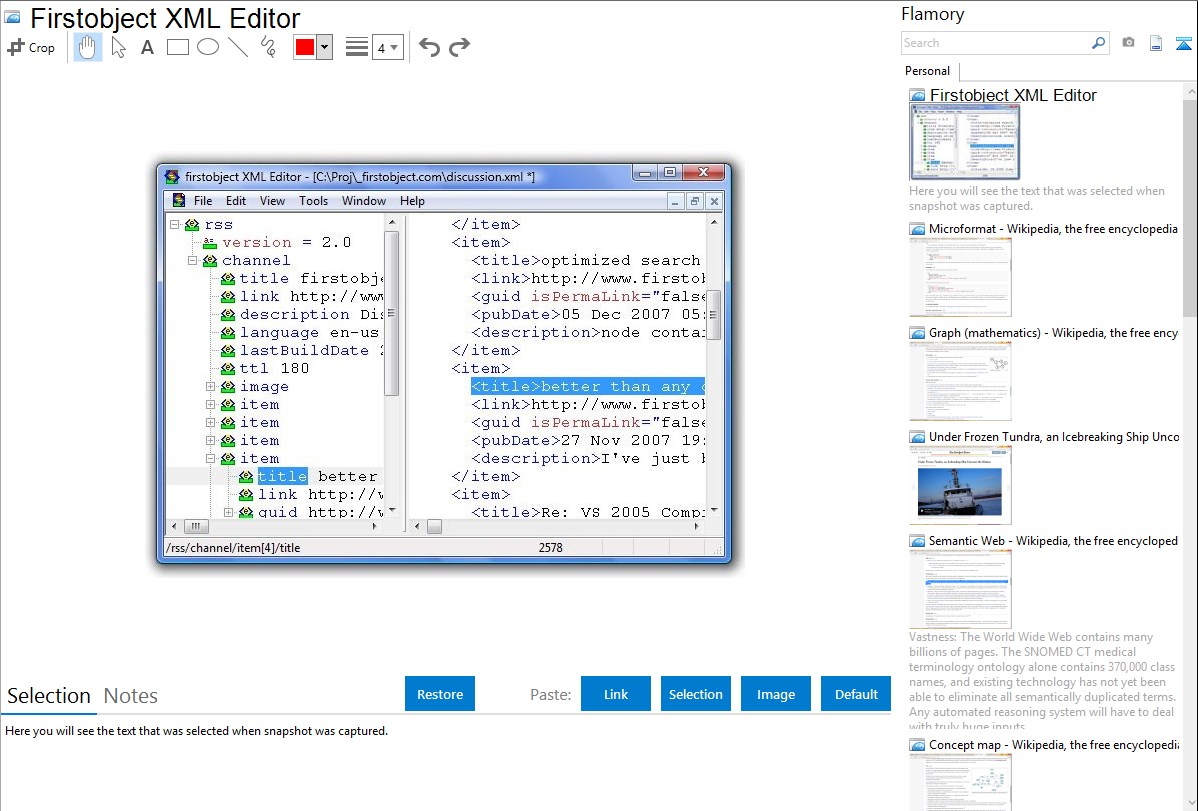Image resolution: width=1198 pixels, height=811 pixels.
Task: Open the Tools menu in the XML Editor
Action: click(x=313, y=201)
